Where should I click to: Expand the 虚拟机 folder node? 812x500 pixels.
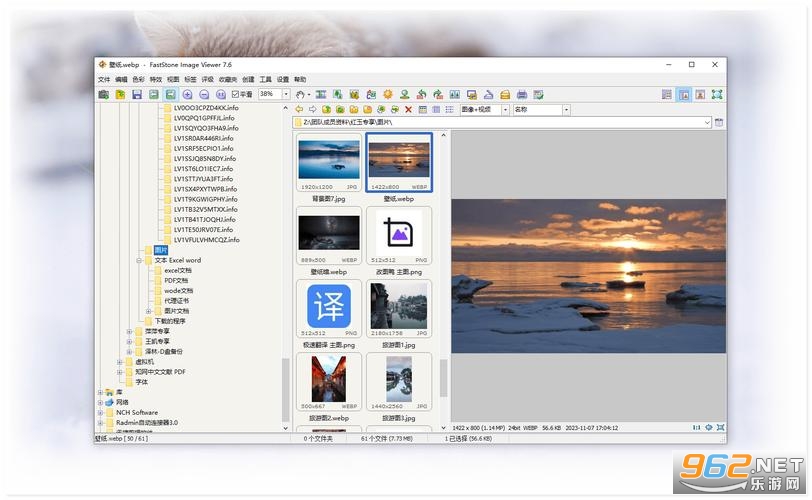(120, 362)
